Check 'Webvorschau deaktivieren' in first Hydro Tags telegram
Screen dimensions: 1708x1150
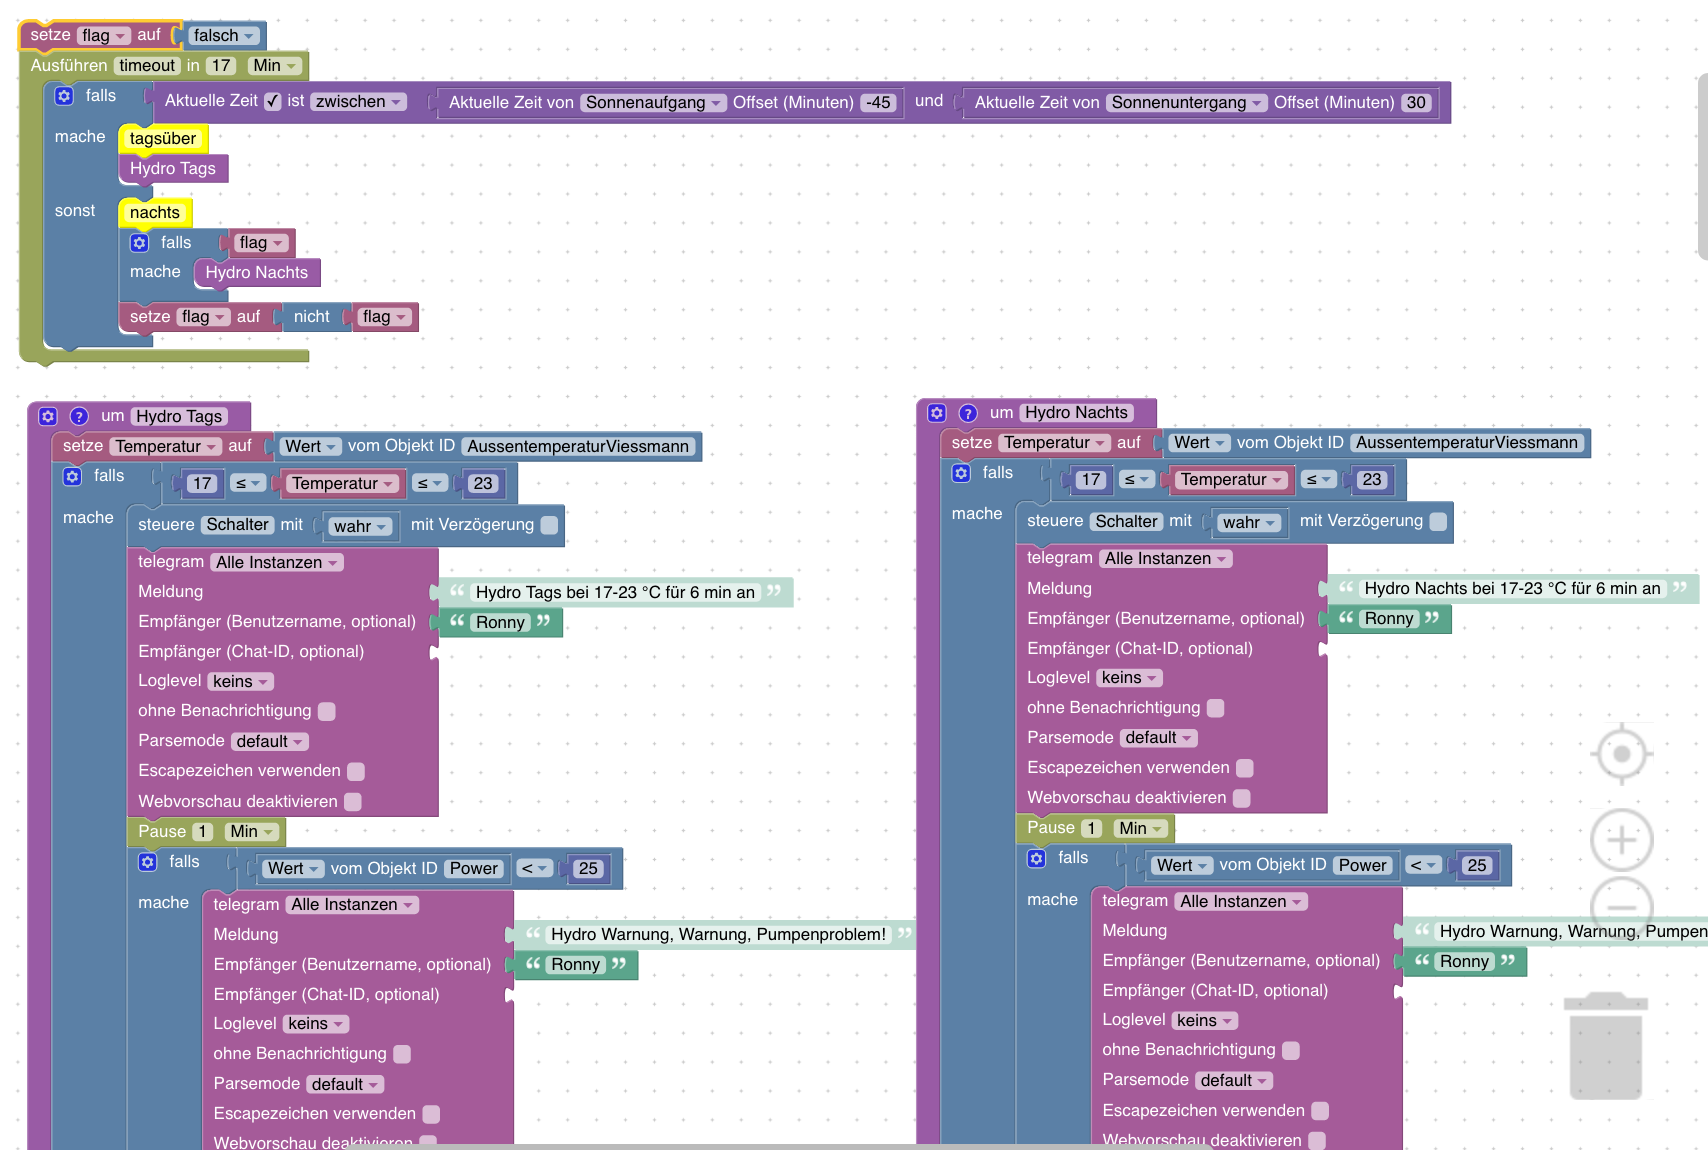353,802
